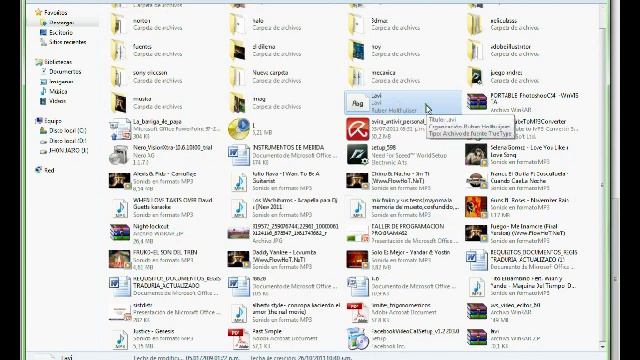
Task: Select Fuego - Me Enamore file name
Action: 528,230
